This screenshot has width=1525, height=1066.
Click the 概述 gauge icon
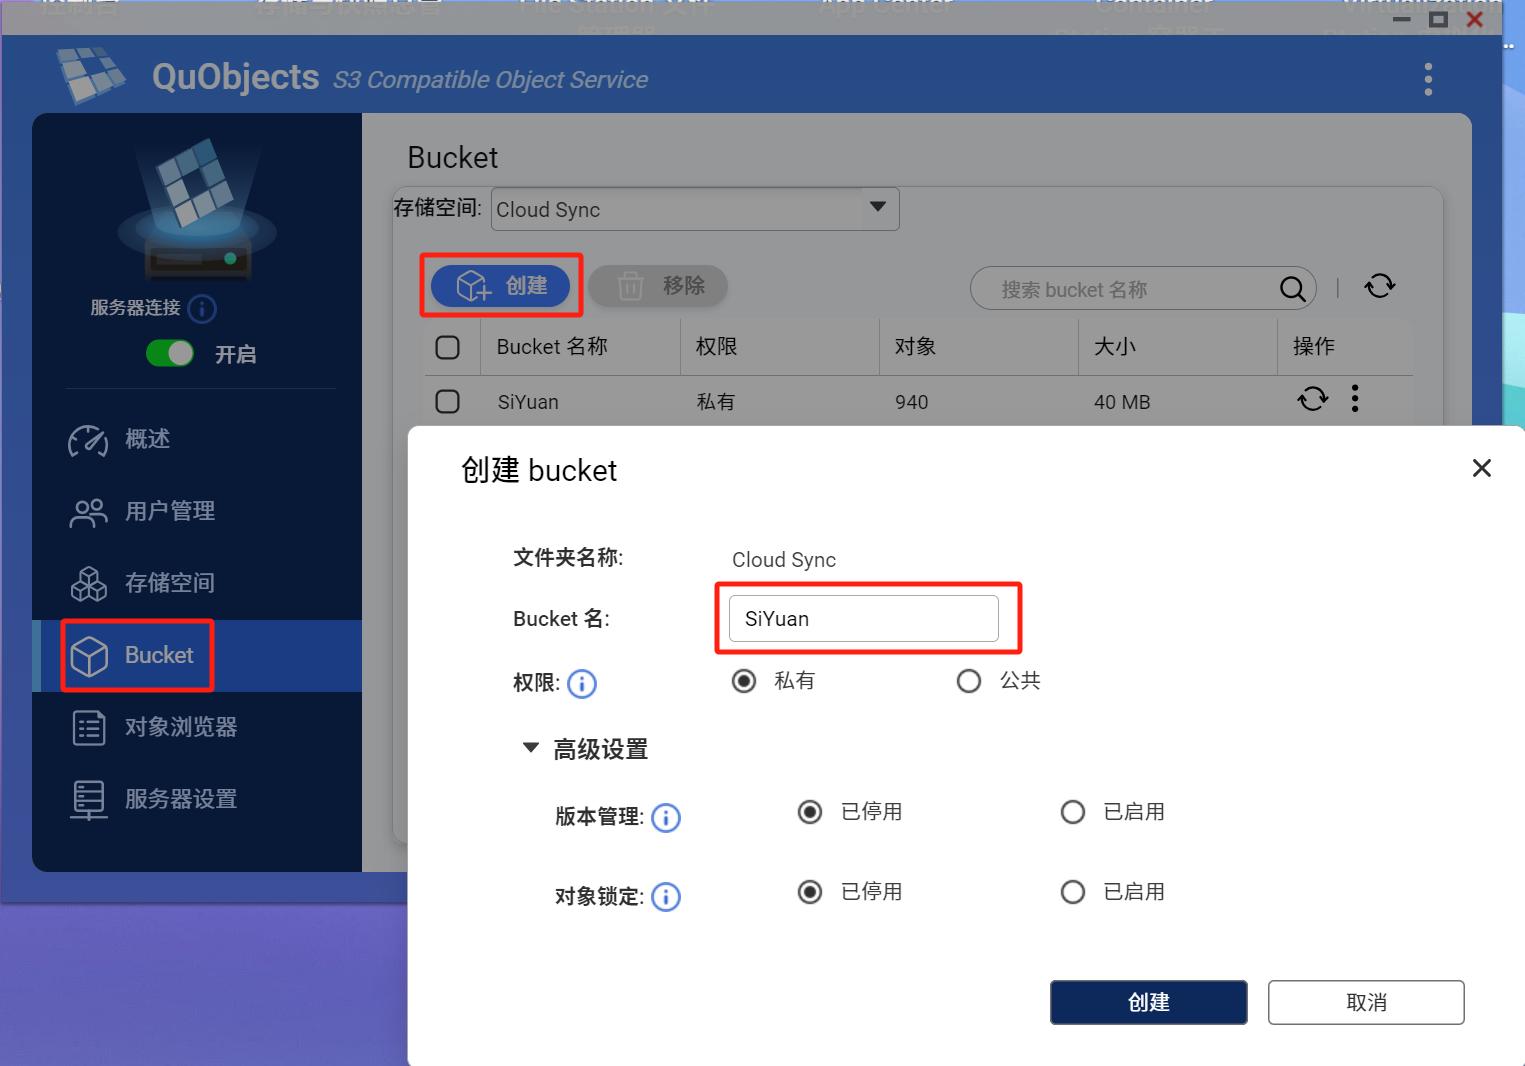click(88, 440)
